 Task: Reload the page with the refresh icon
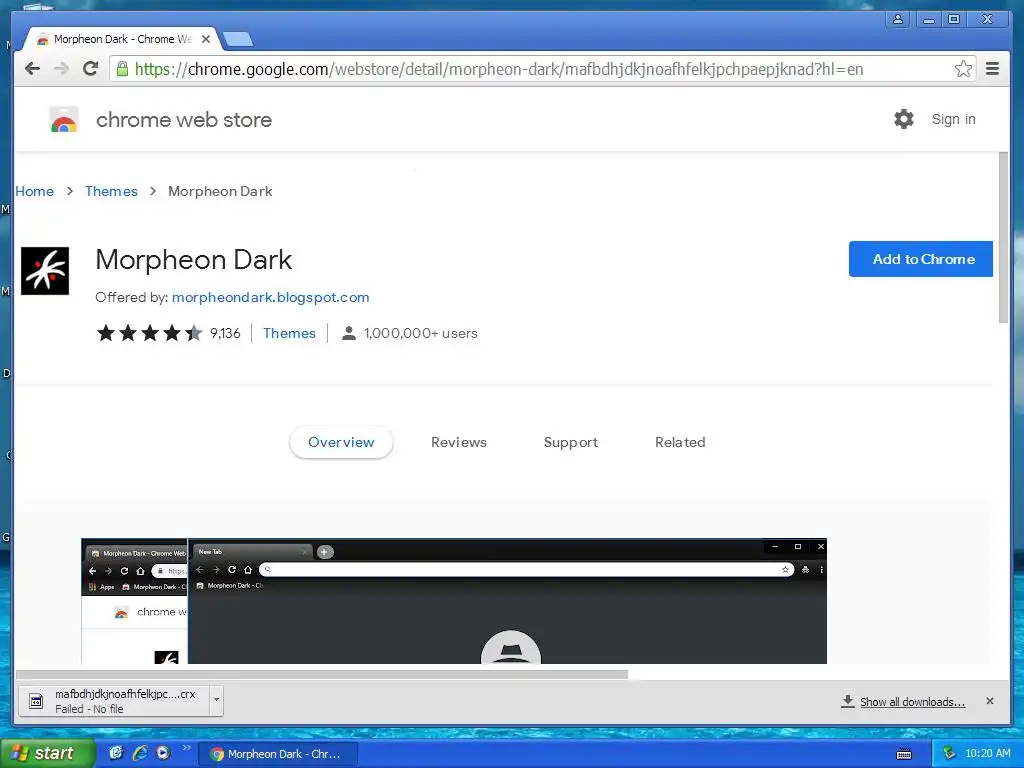pos(91,69)
